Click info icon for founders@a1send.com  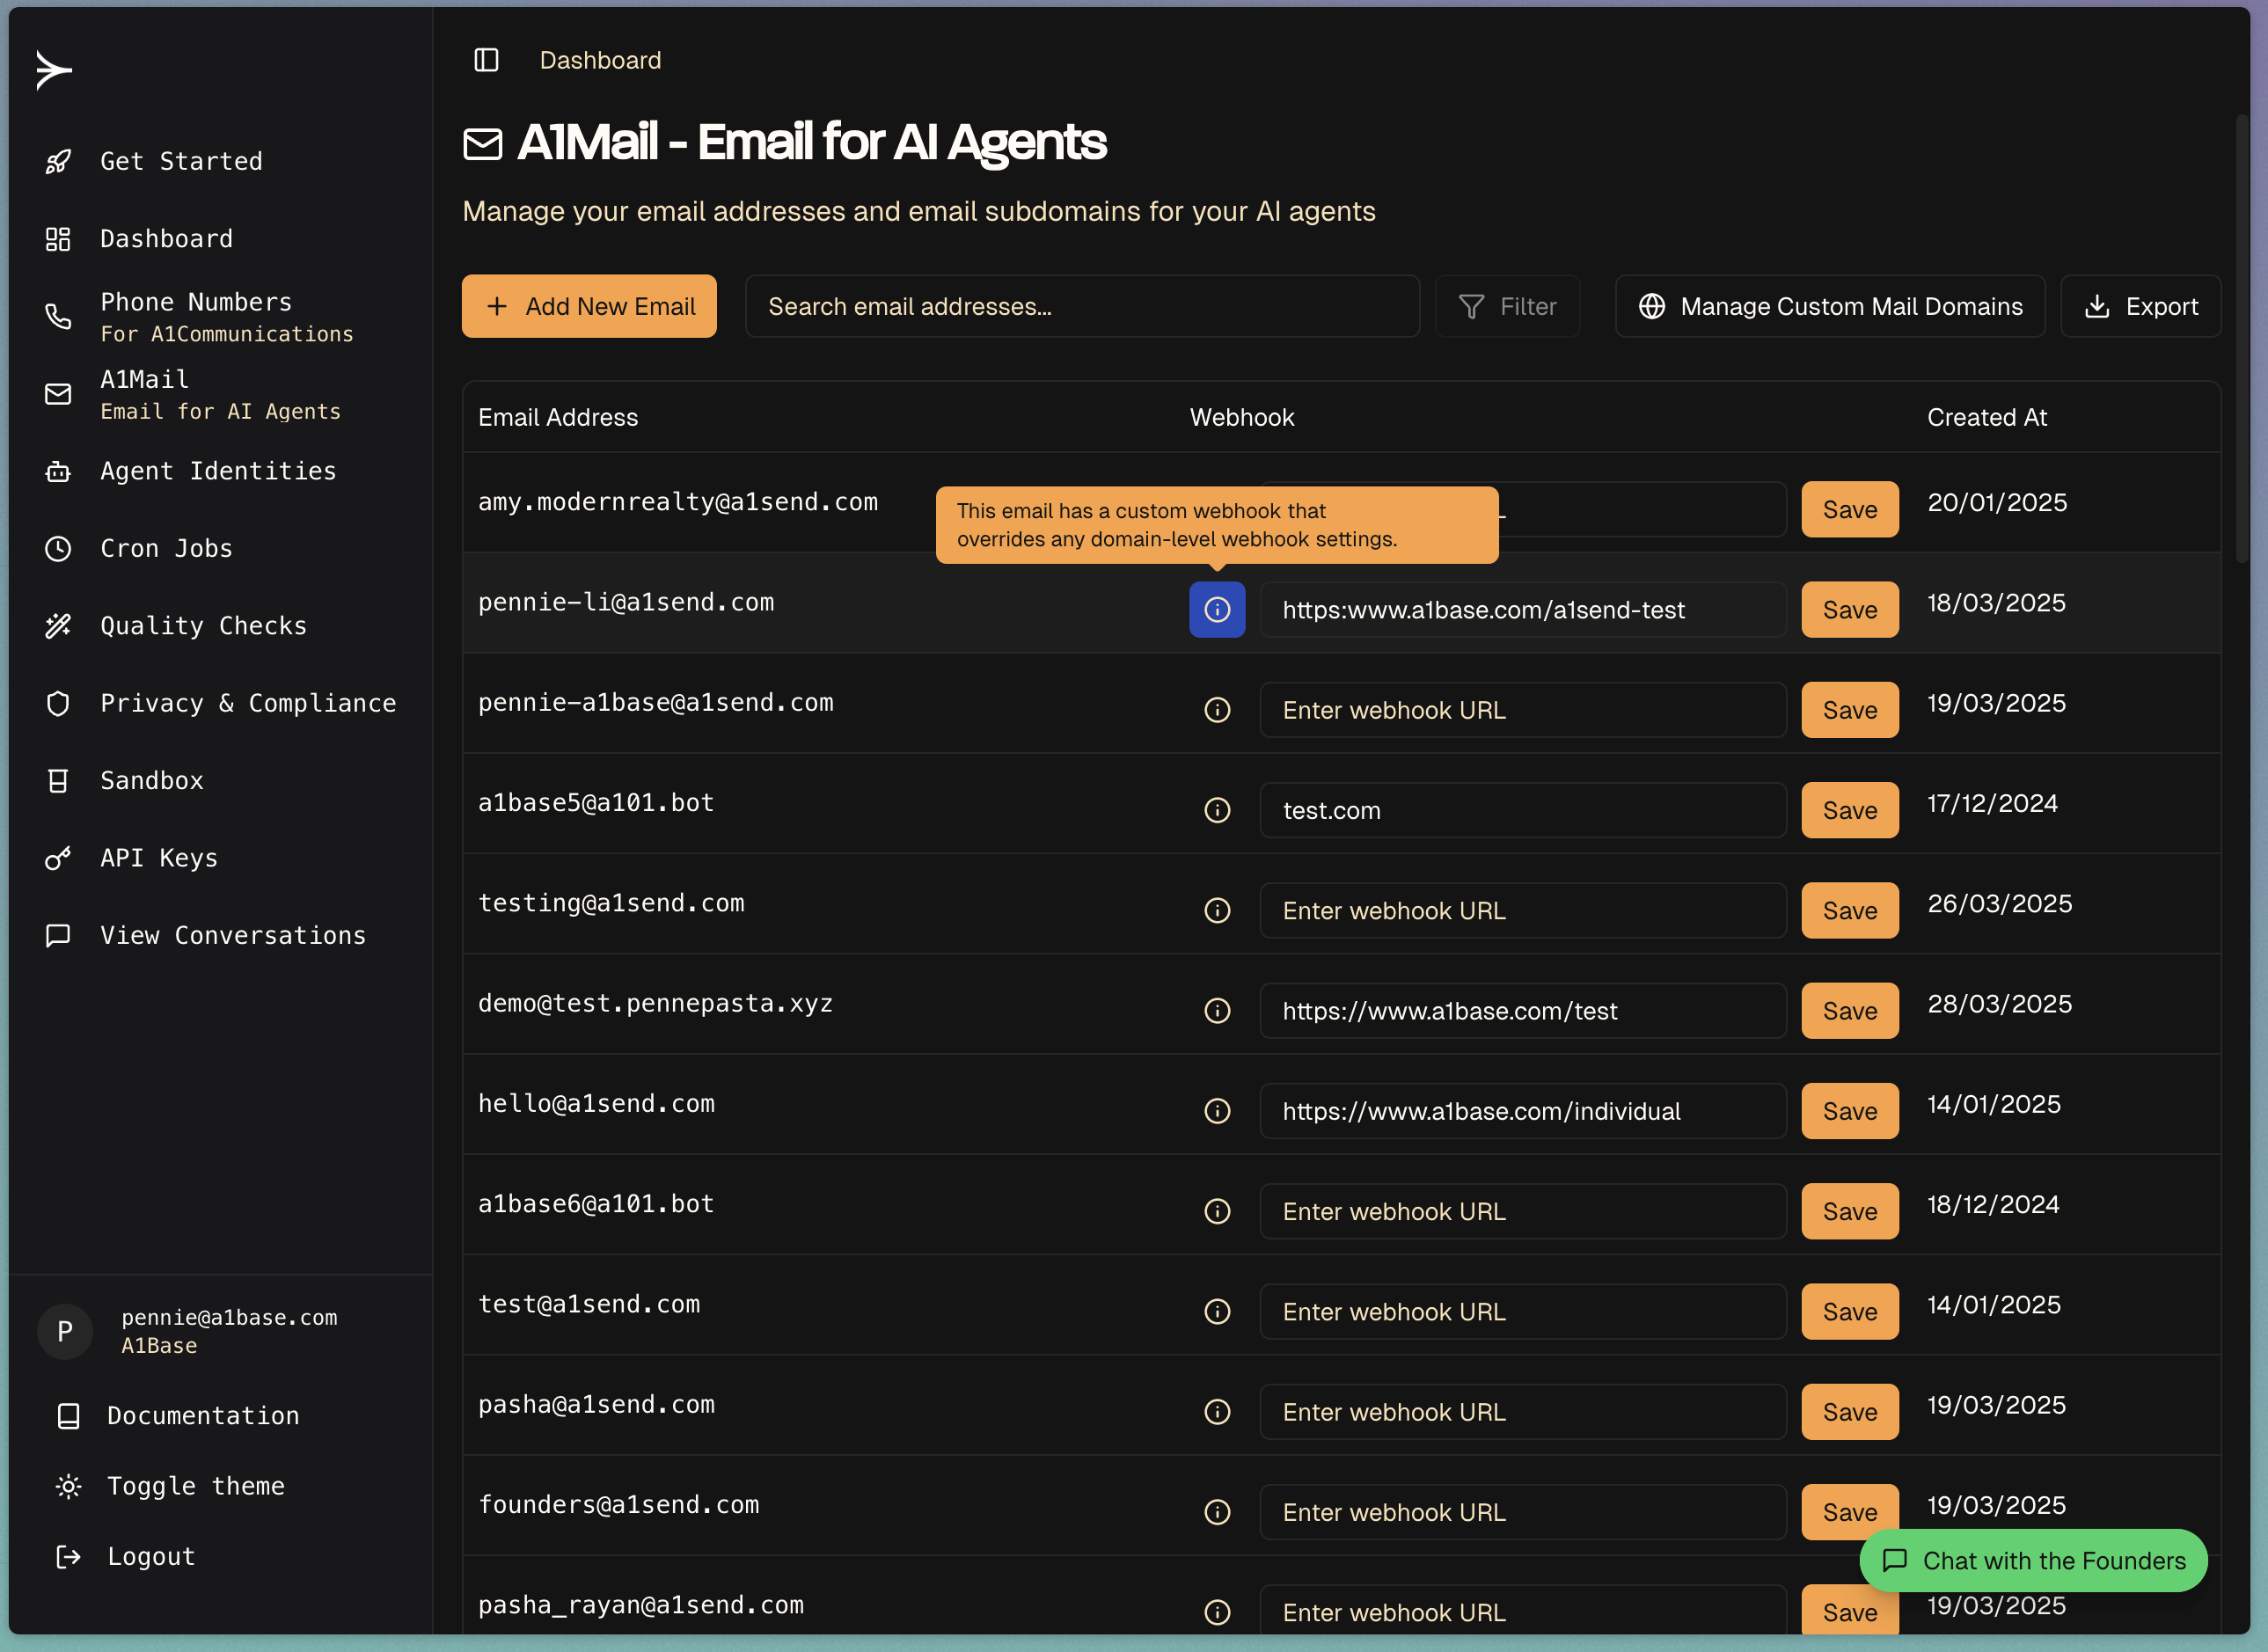pos(1217,1512)
